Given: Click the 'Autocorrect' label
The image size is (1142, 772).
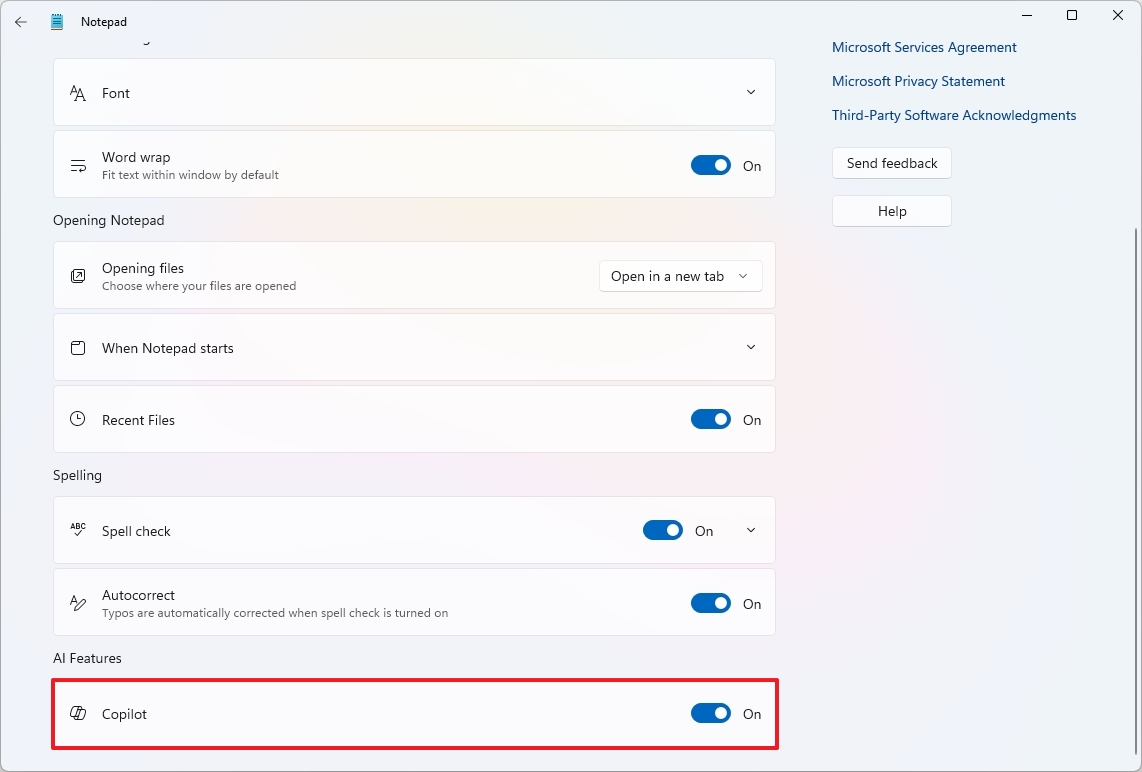Looking at the screenshot, I should pos(138,595).
